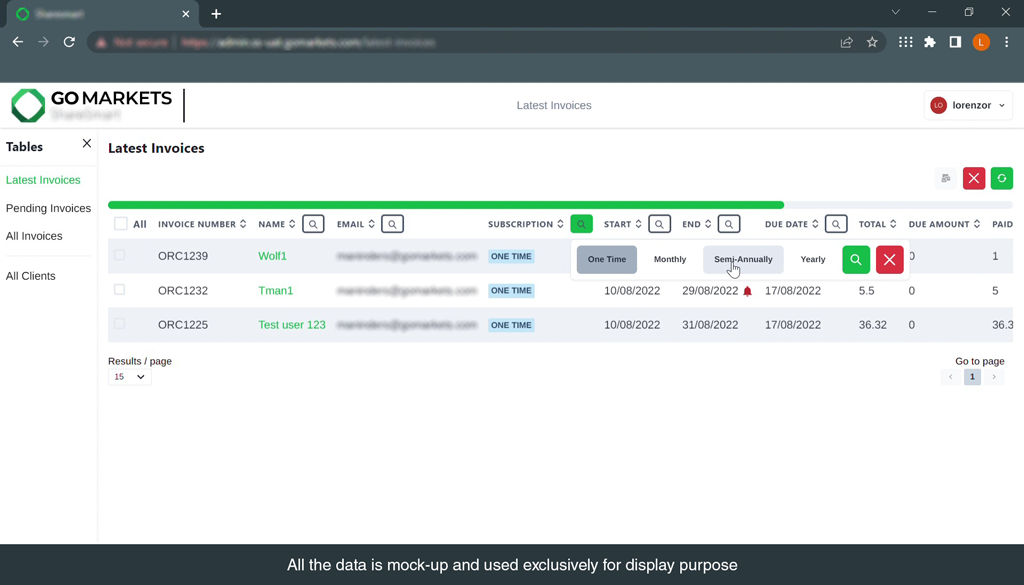
Task: Tick checkbox for invoice ORC1232
Action: (x=120, y=289)
